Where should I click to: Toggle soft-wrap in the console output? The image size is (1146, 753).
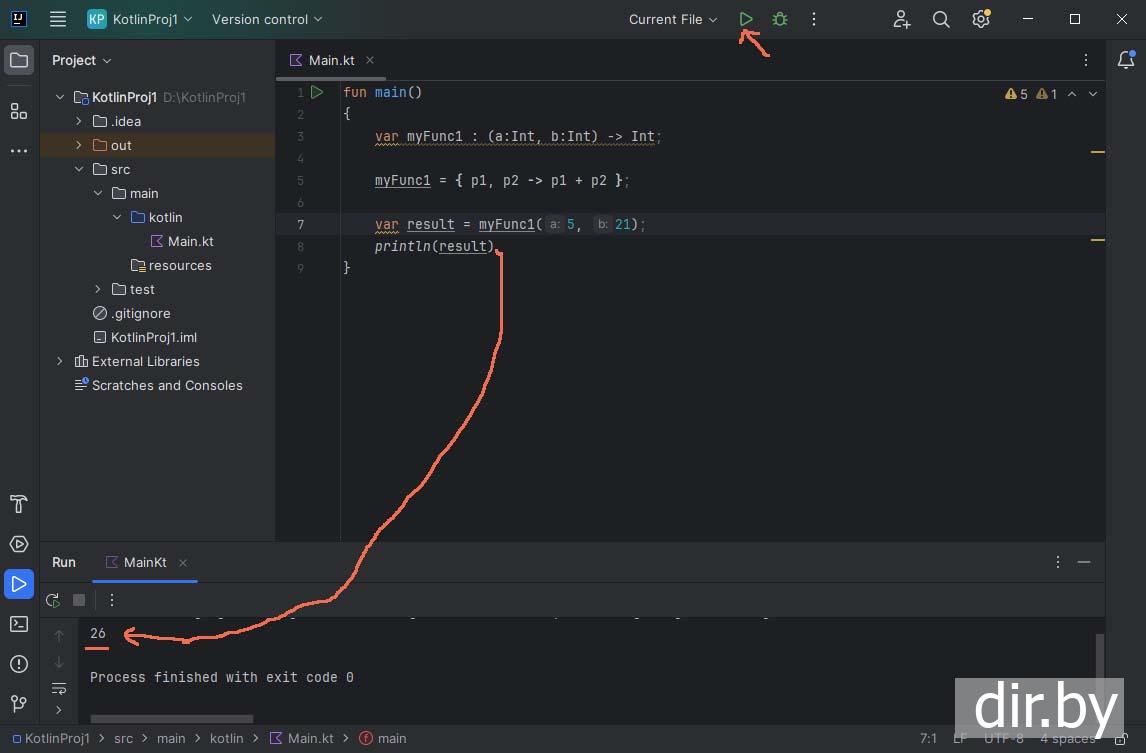pos(59,688)
